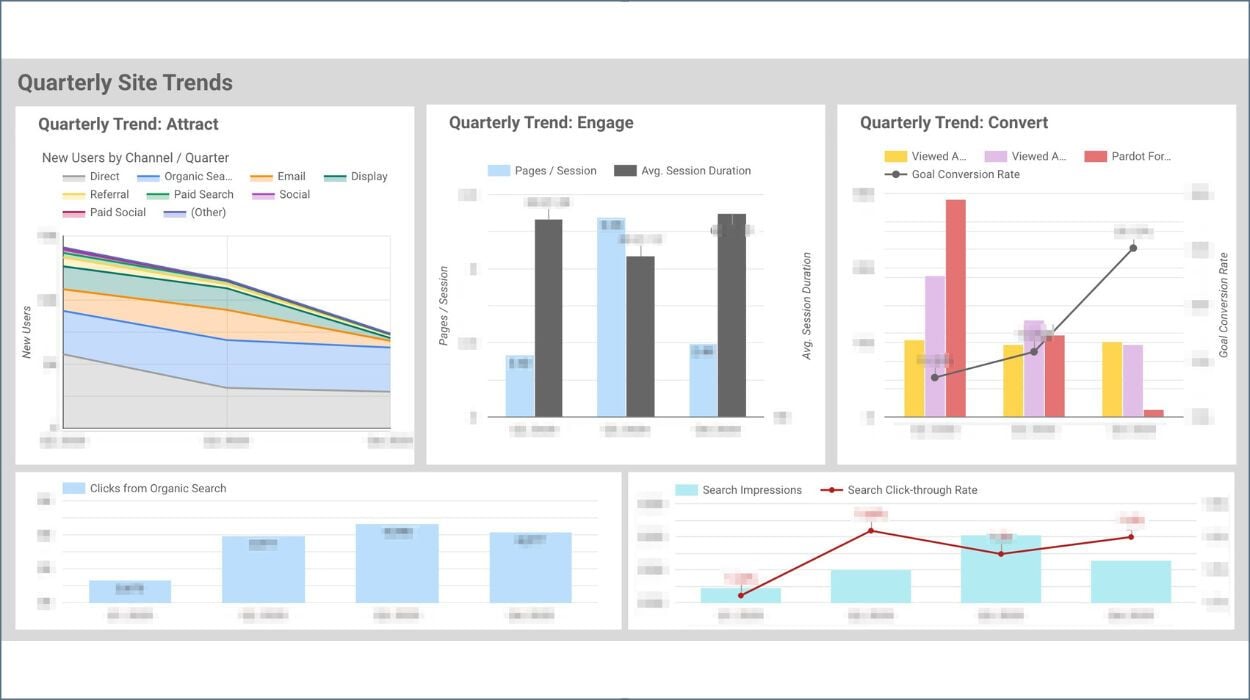Click the tallest Clicks from Organic Search bar
The image size is (1250, 700).
[397, 563]
